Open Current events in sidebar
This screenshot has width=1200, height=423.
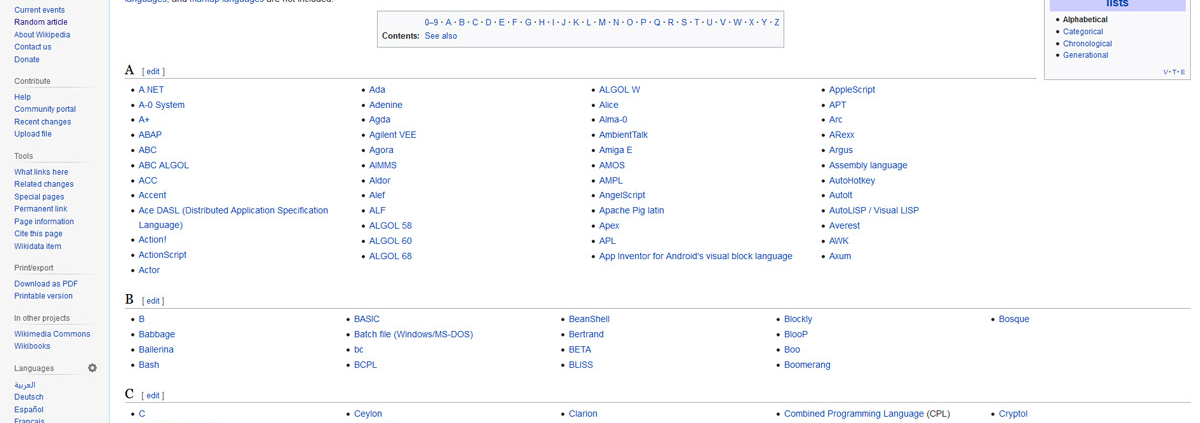tap(39, 10)
